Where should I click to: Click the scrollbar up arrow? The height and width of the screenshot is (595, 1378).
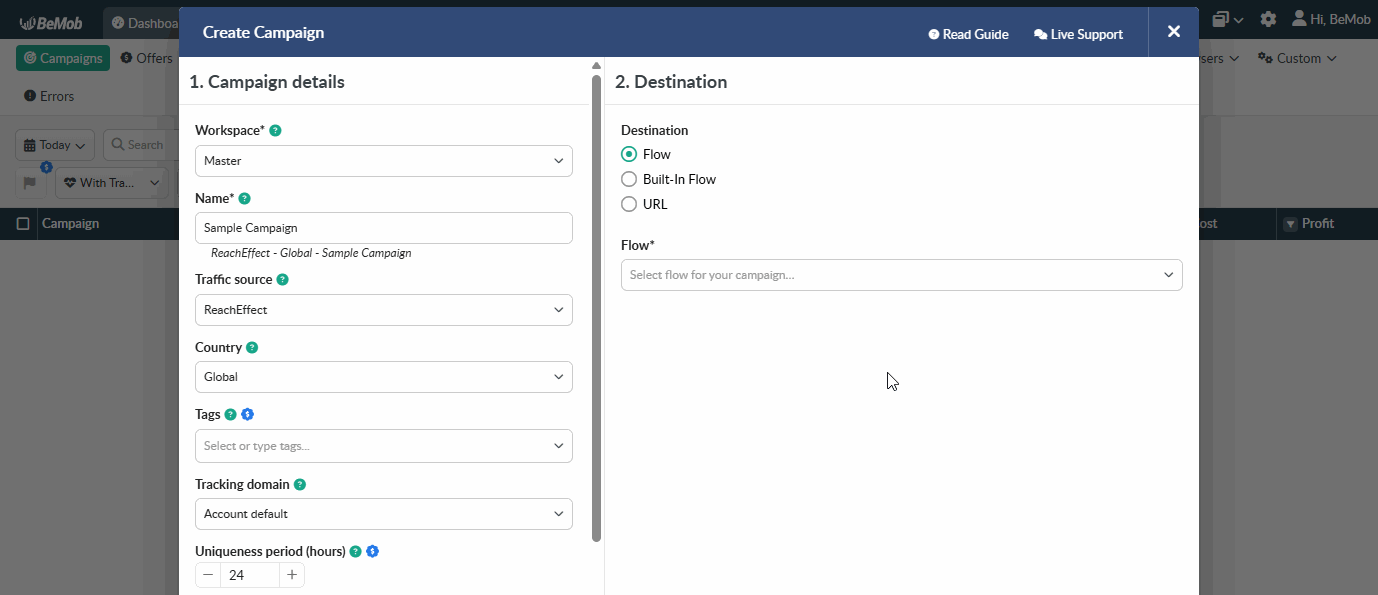[x=597, y=66]
